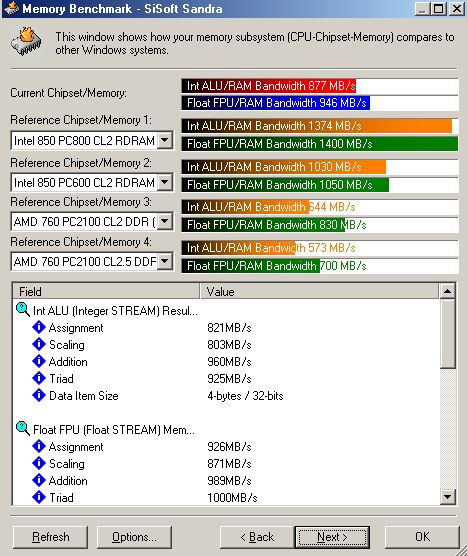Image resolution: width=468 pixels, height=556 pixels.
Task: Click the Int ALU results magnifier icon
Action: (x=23, y=310)
